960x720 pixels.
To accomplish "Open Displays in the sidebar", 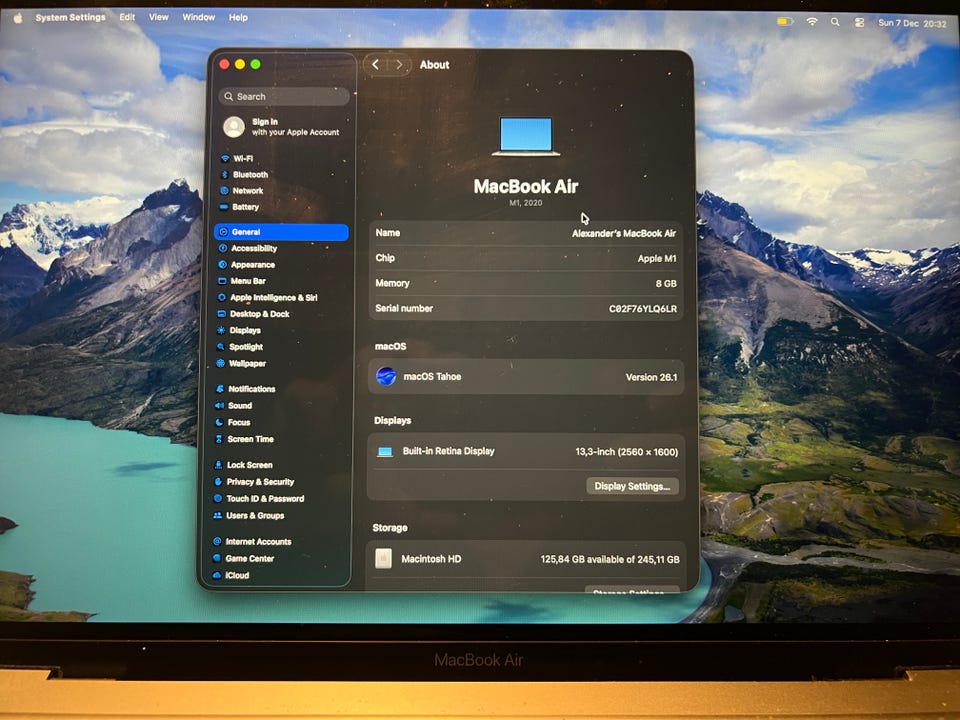I will [239, 331].
